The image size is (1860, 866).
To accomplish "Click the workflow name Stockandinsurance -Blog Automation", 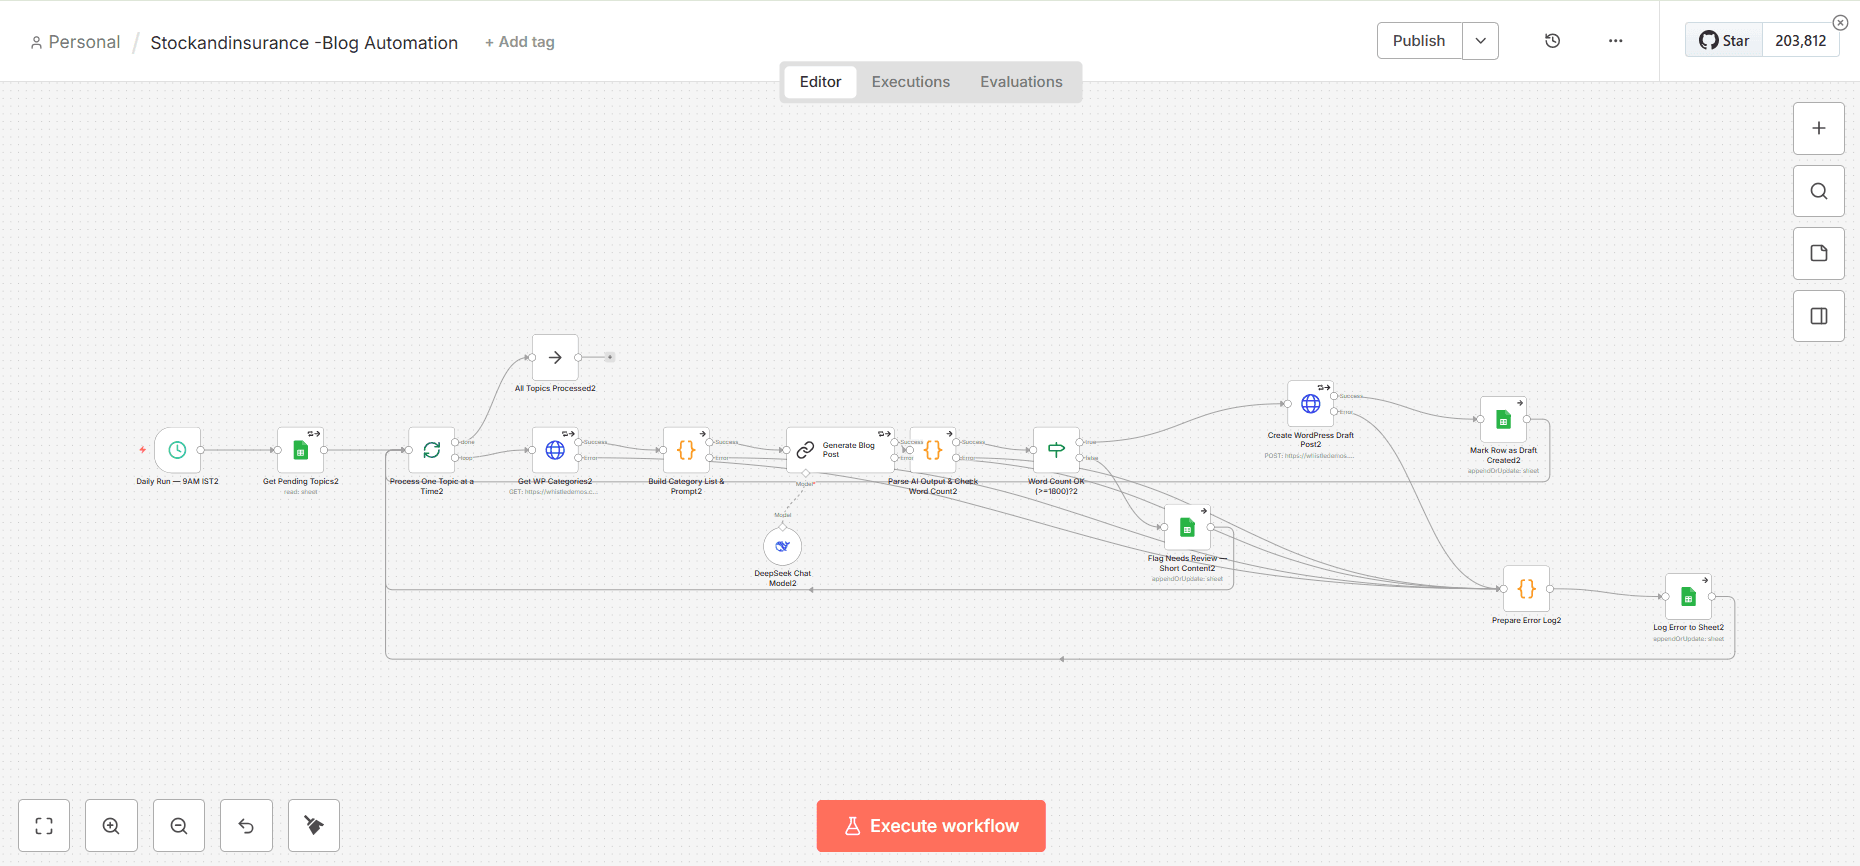I will pos(304,43).
